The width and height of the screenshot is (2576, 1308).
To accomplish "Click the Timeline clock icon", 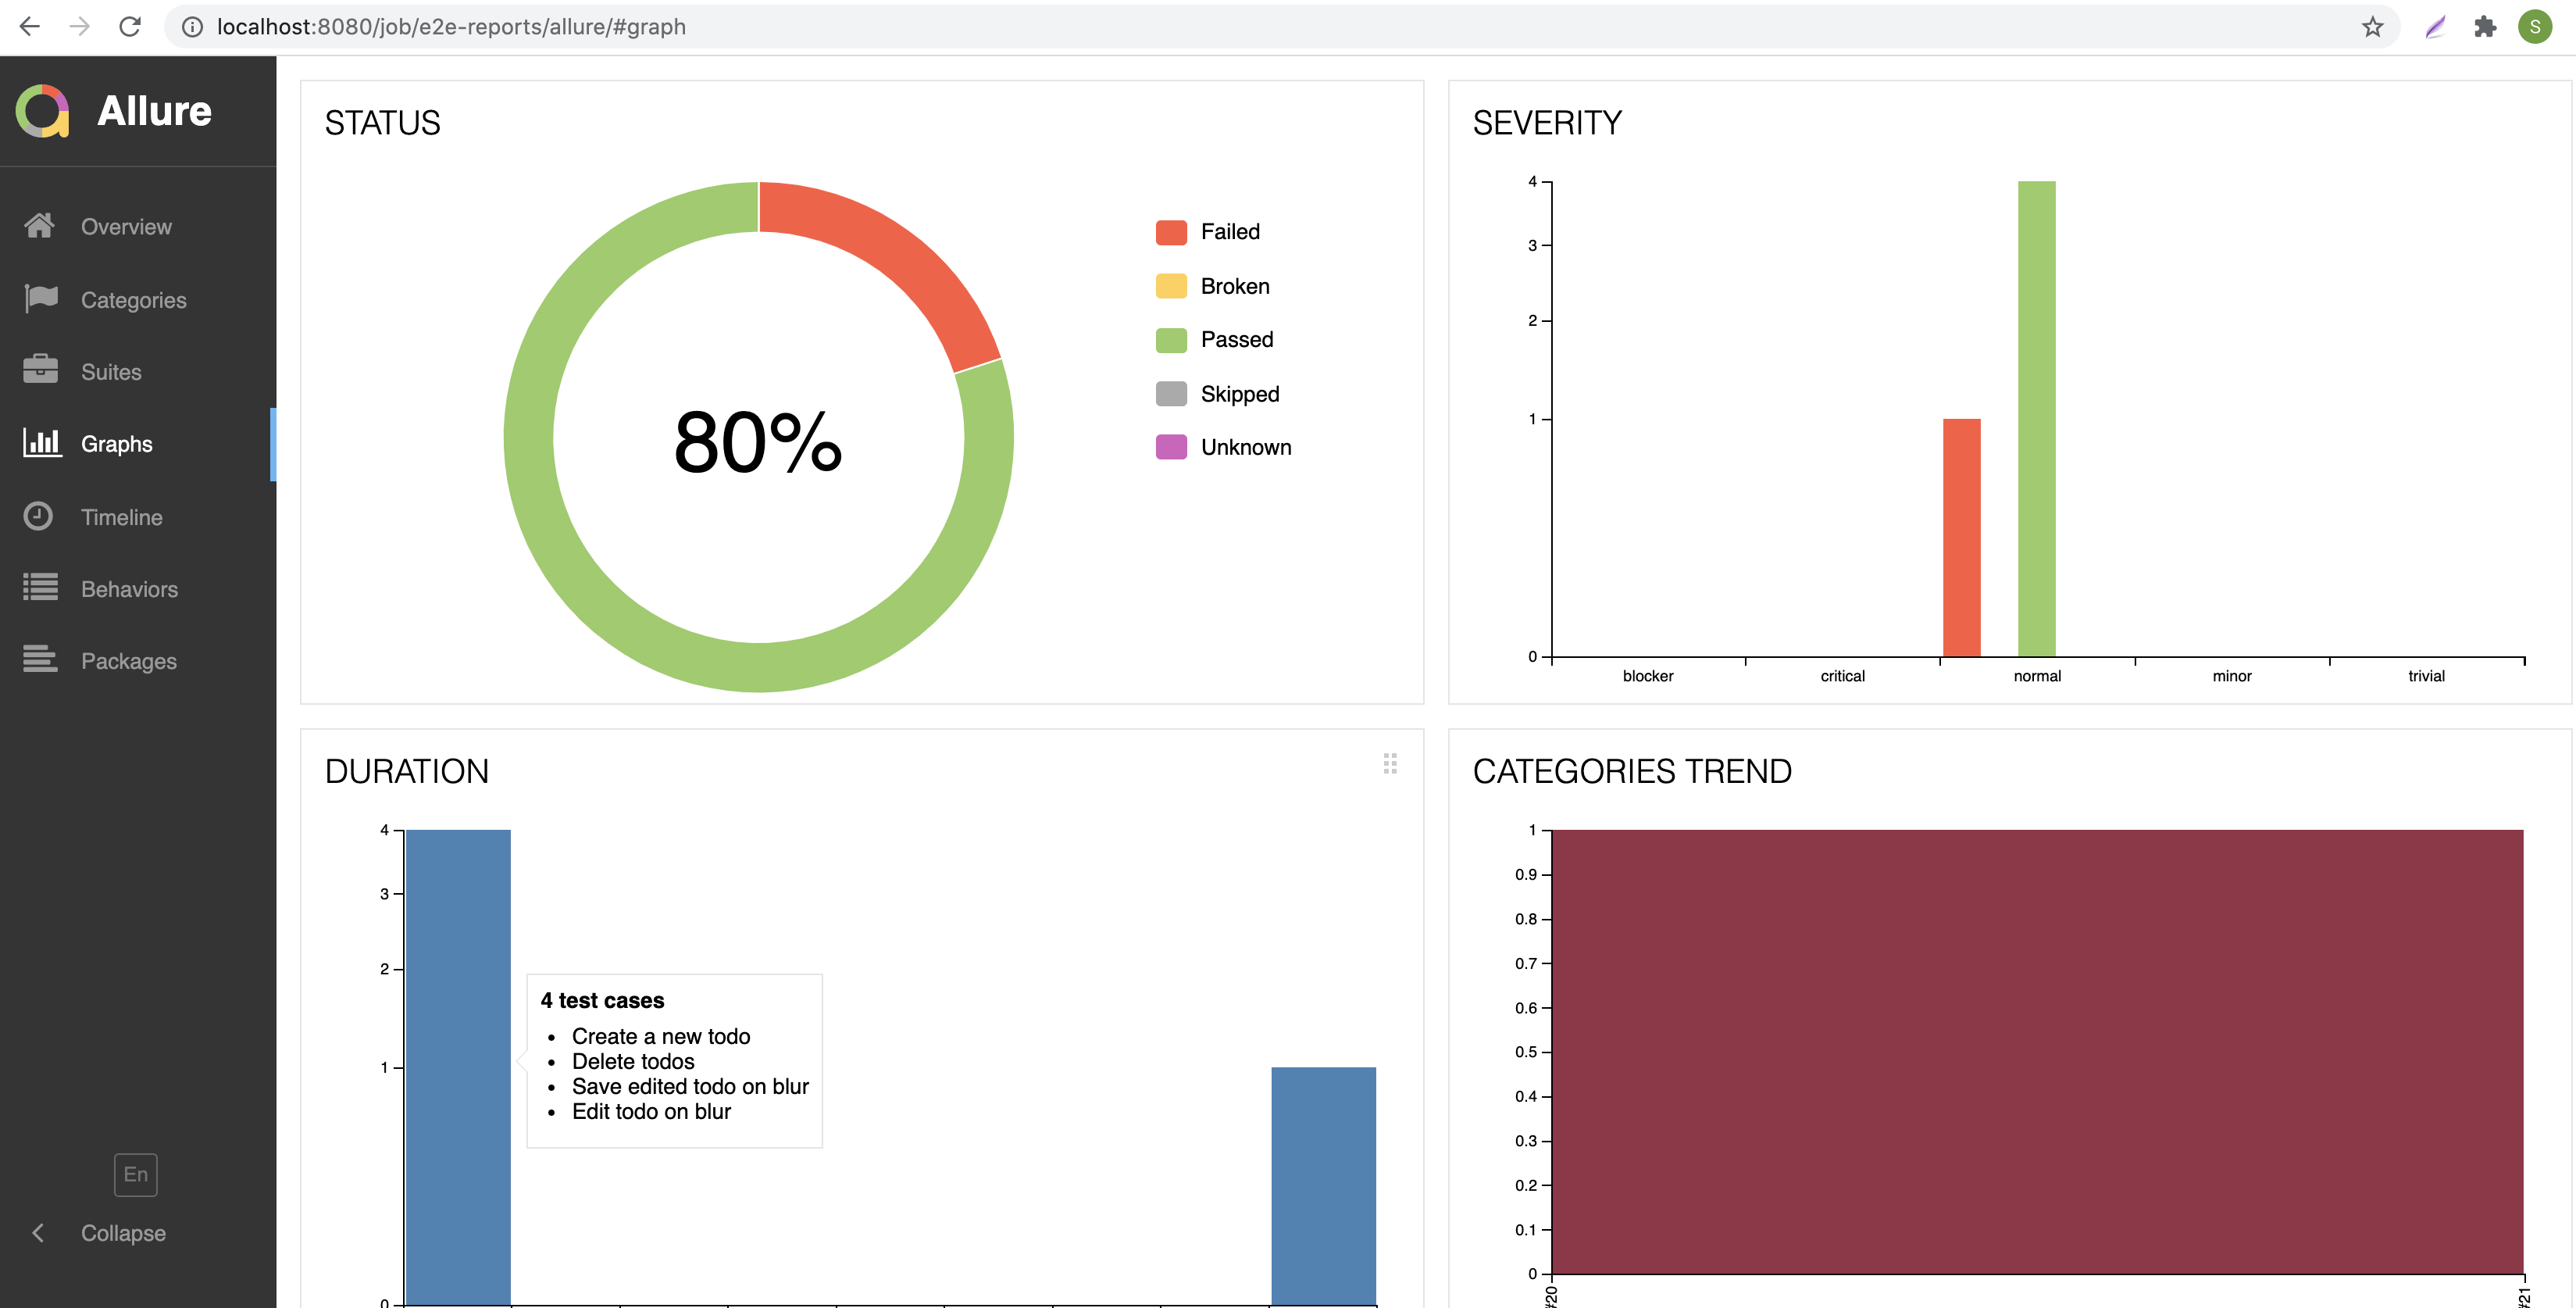I will [38, 516].
